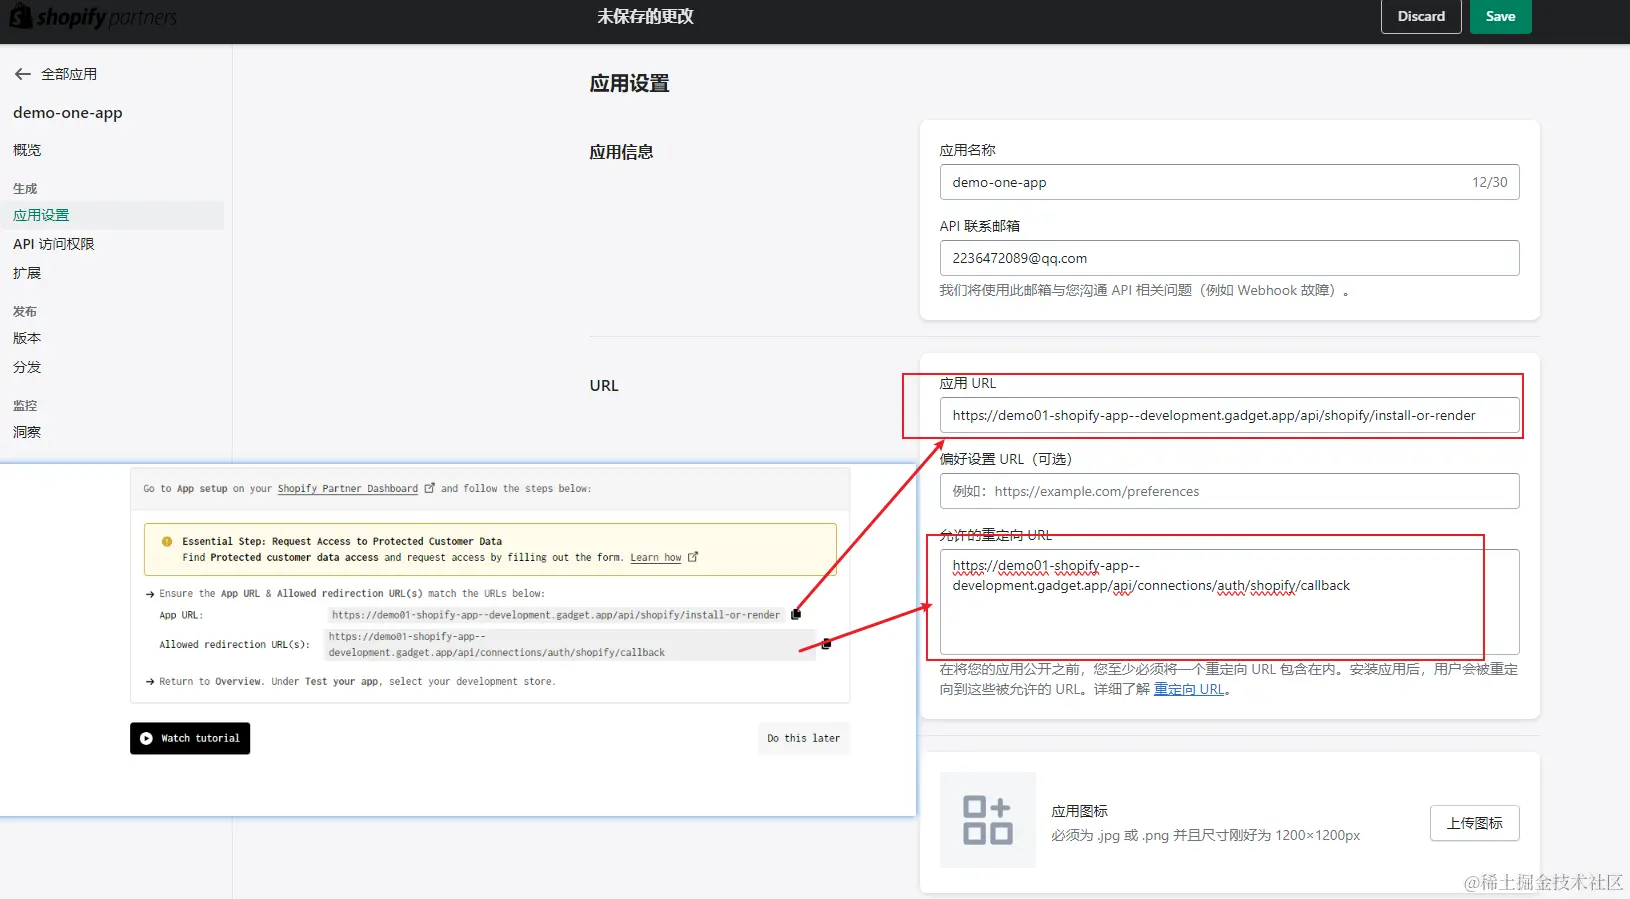This screenshot has height=899, width=1630.
Task: Click the 应用 URL input field
Action: click(1229, 415)
